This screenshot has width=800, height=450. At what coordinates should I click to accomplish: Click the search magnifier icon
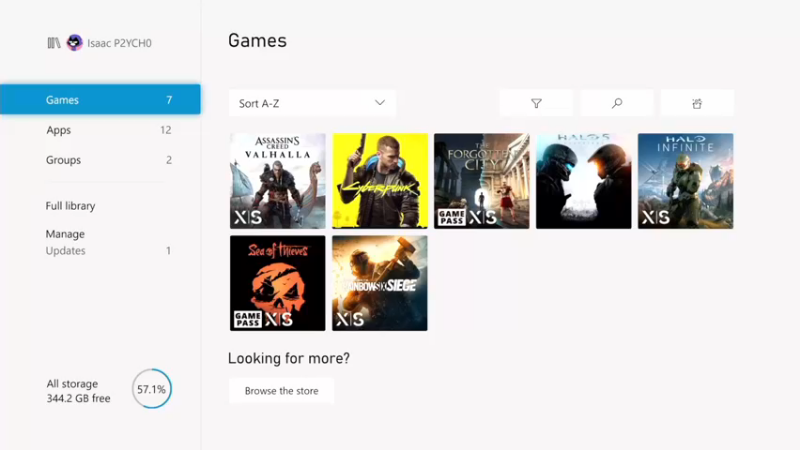[x=617, y=103]
